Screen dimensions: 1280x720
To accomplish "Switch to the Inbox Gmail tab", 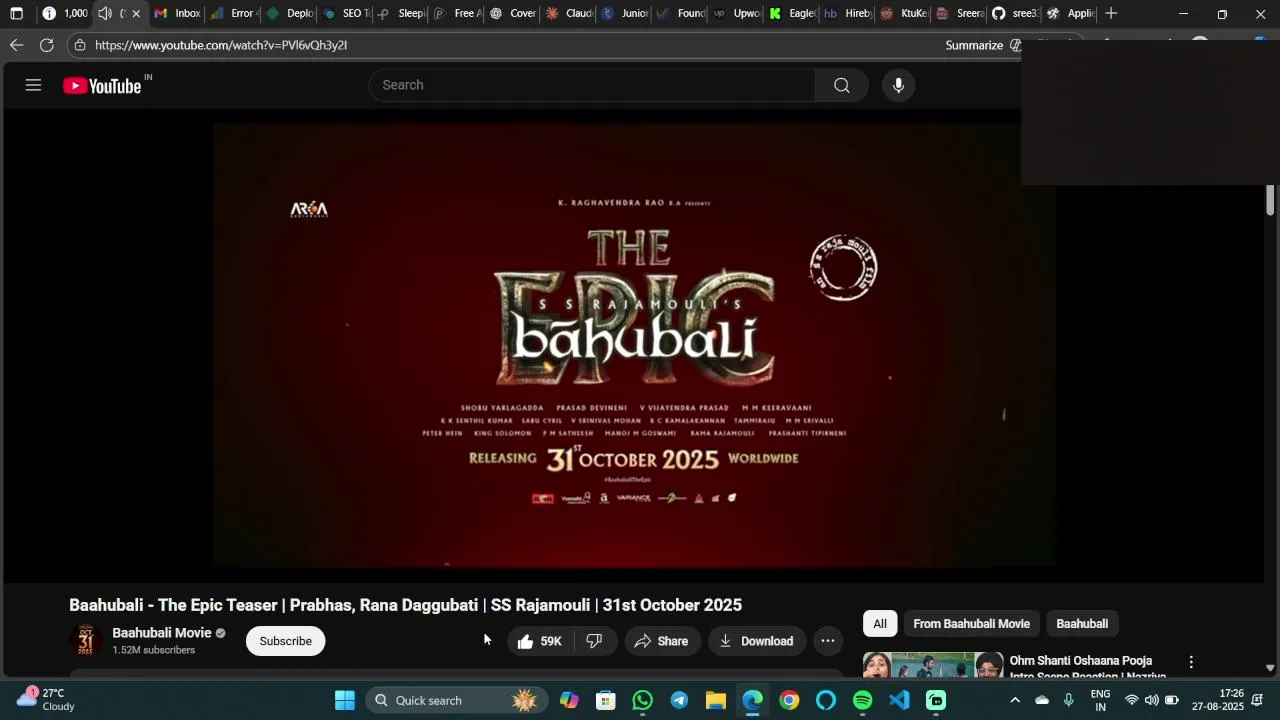I will (178, 14).
